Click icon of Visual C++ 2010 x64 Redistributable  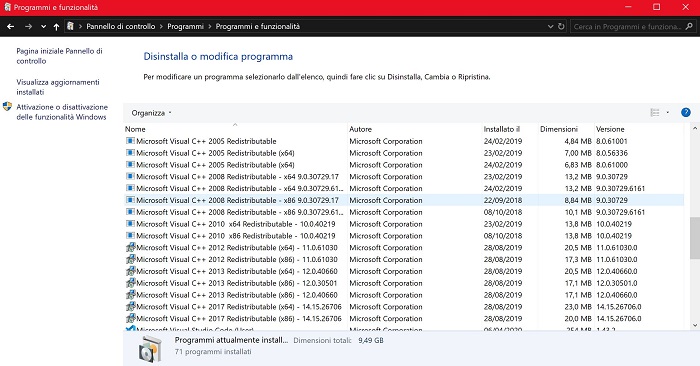coord(130,224)
